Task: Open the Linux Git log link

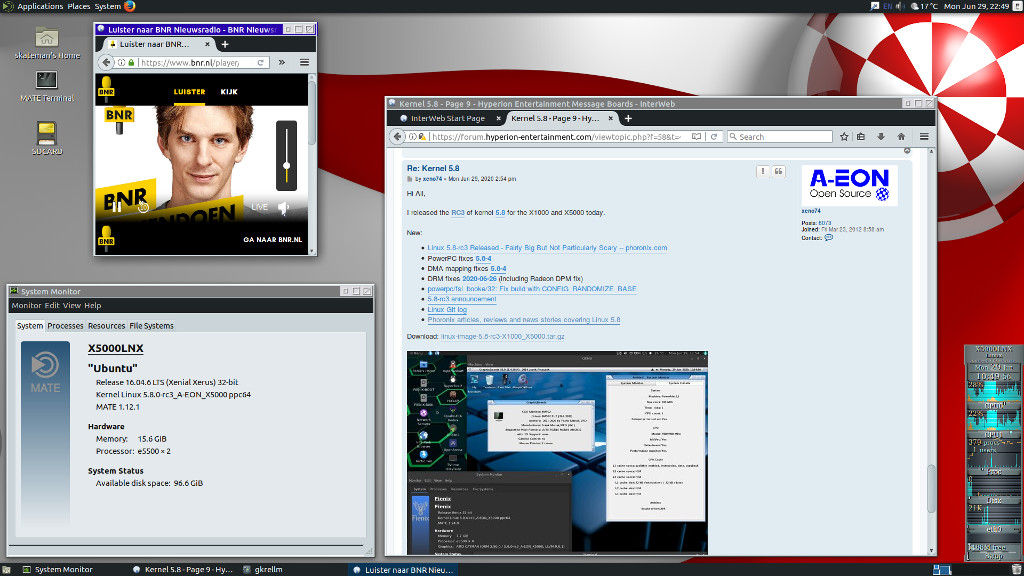Action: pos(447,310)
